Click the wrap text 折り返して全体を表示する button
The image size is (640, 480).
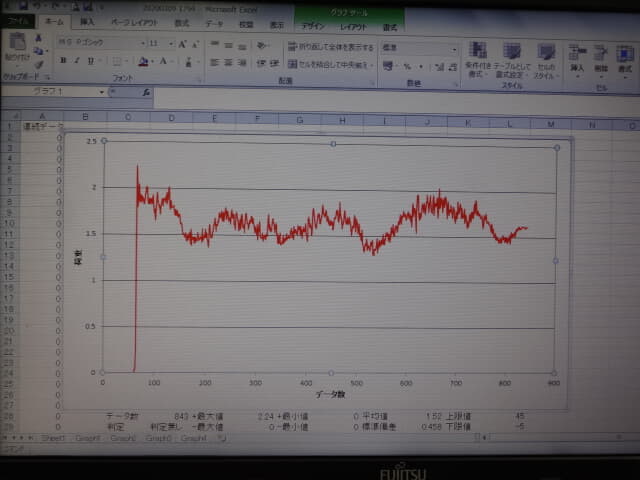point(330,47)
